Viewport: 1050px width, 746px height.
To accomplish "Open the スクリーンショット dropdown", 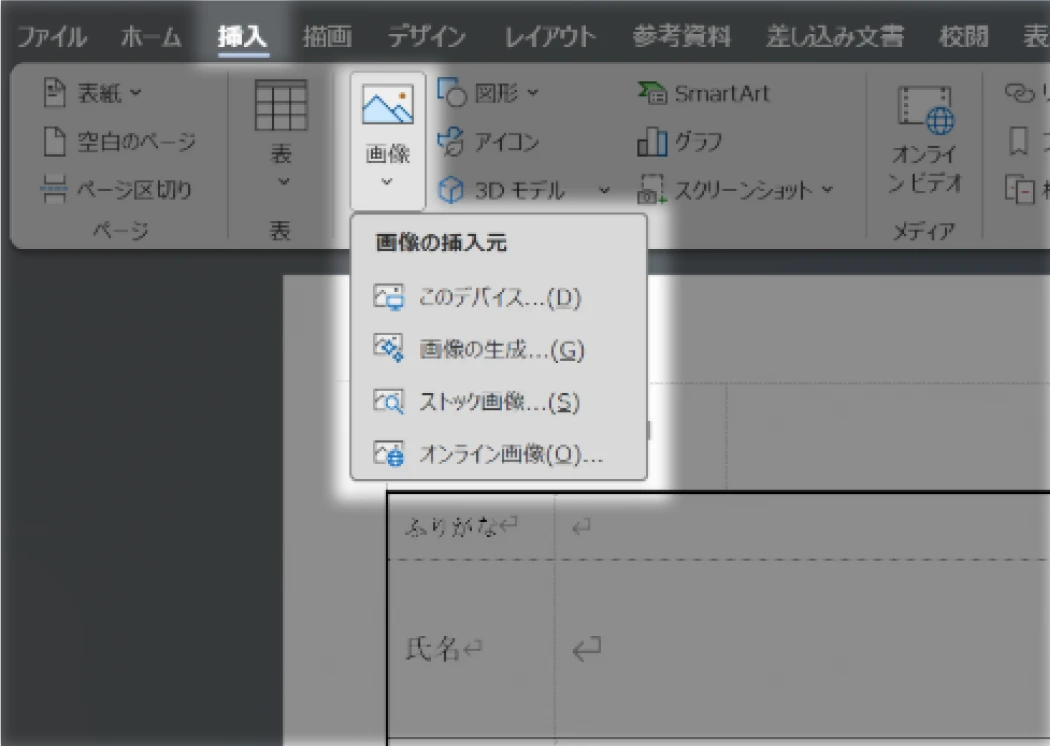I will [826, 190].
